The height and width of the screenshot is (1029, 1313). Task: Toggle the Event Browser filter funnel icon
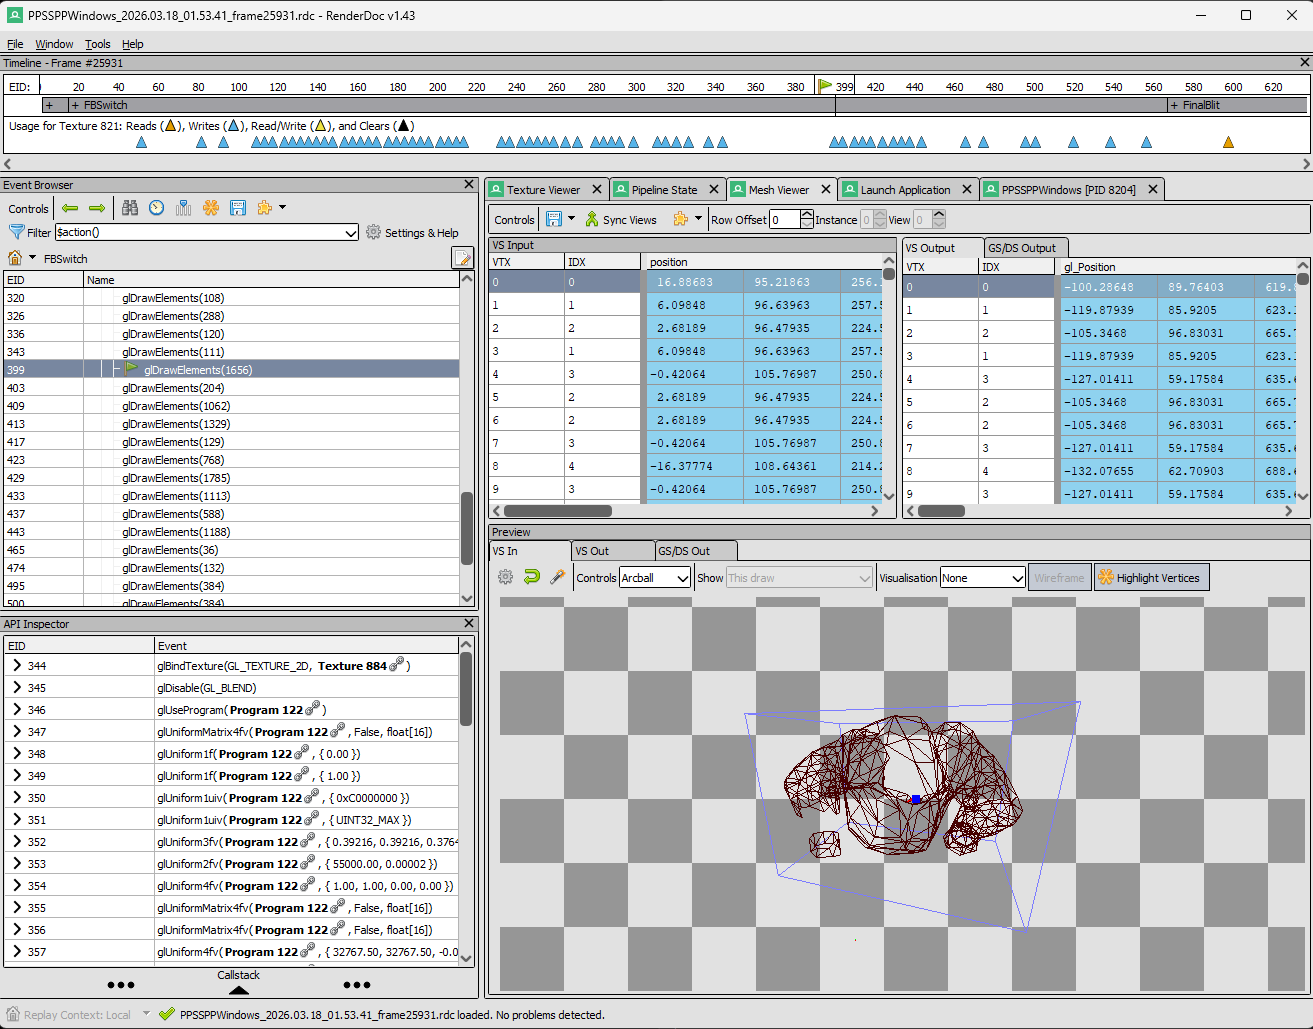[16, 232]
